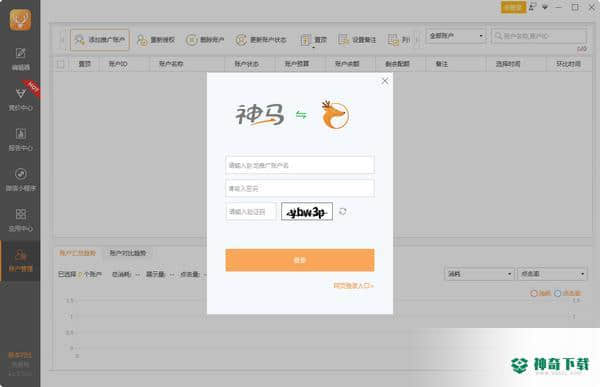Viewport: 600px width, 387px height.
Task: Sort by the account name column header
Action: coord(171,64)
